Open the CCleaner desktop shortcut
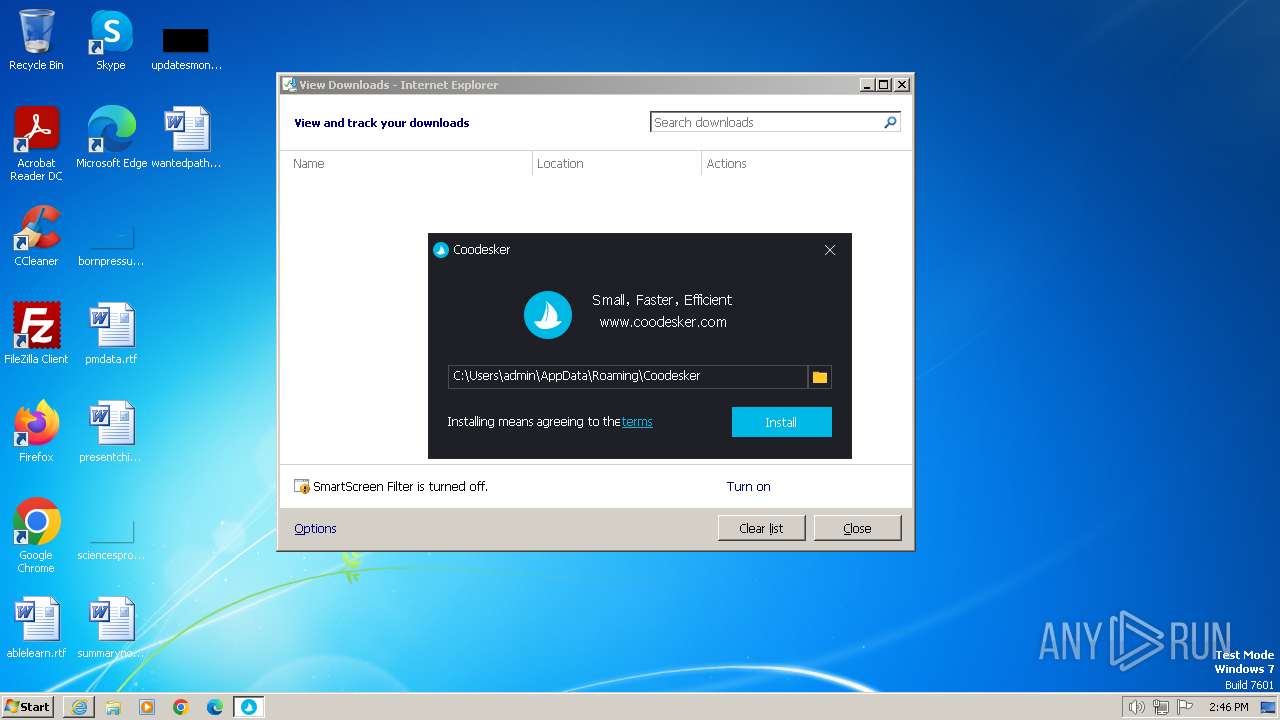 [36, 236]
